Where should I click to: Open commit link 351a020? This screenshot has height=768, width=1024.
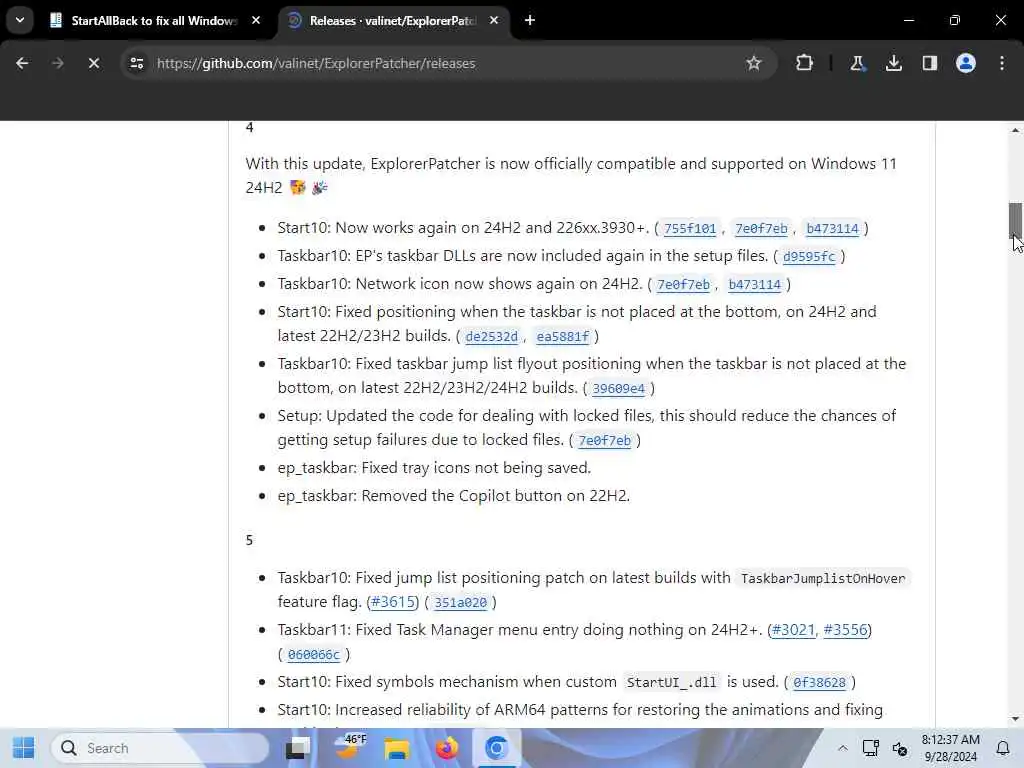point(460,603)
